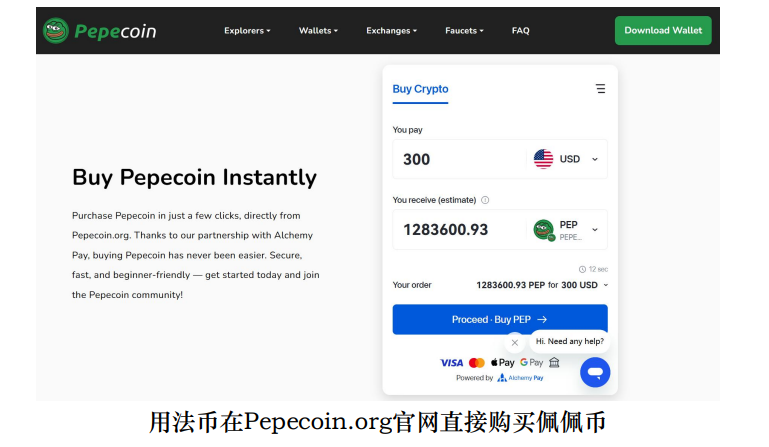Open the Explorers menu
Image resolution: width=769 pixels, height=447 pixels.
tap(247, 30)
